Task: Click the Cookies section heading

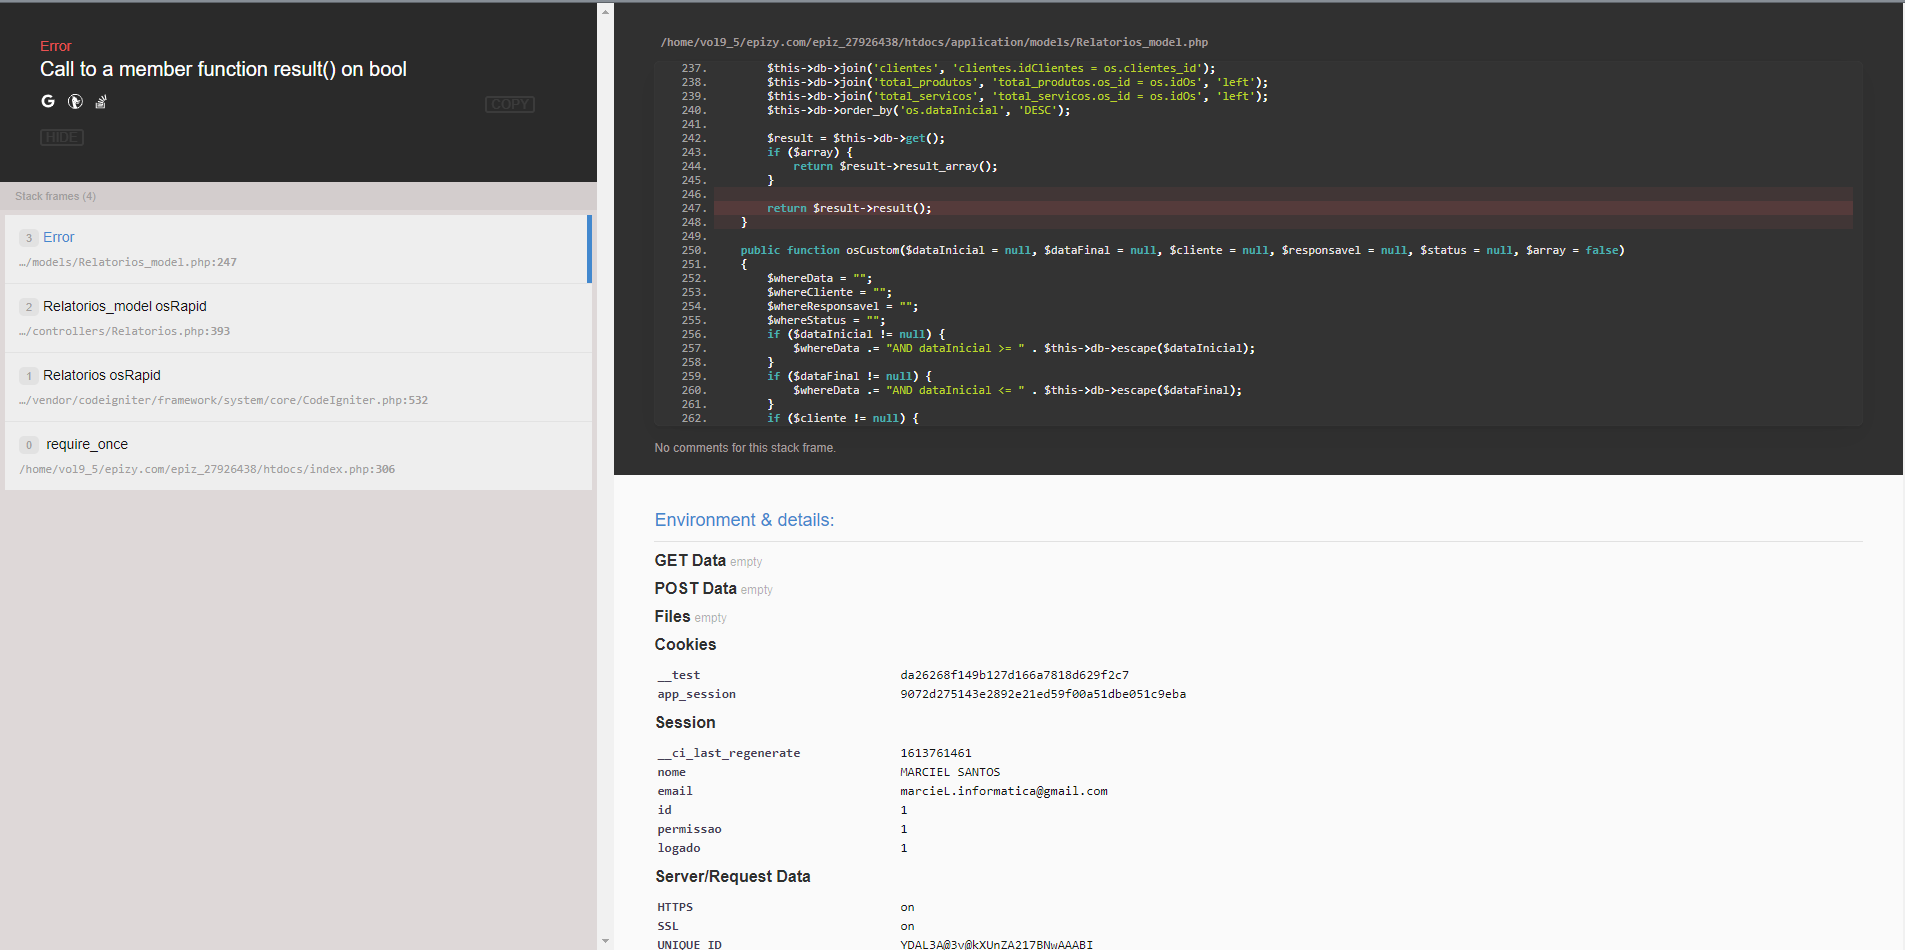Action: [x=685, y=644]
